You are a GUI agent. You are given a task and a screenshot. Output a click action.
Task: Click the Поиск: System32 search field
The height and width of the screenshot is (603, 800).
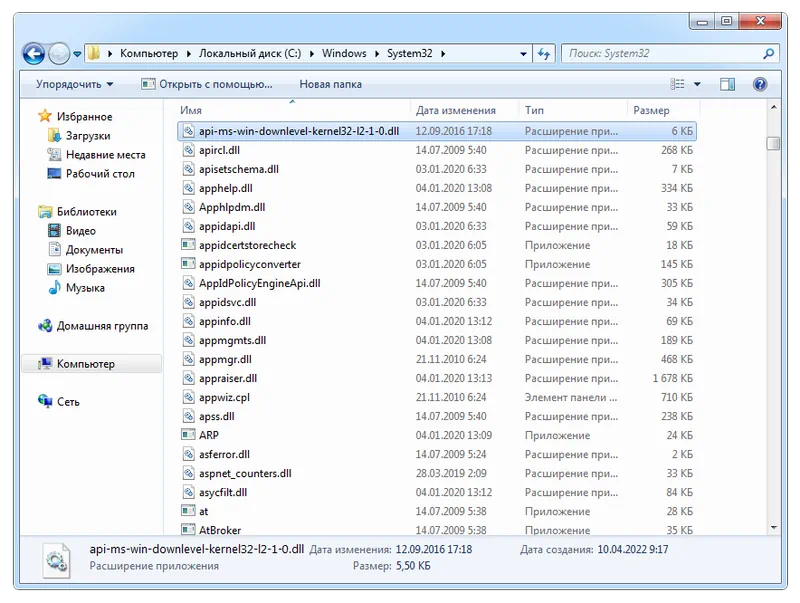[660, 54]
